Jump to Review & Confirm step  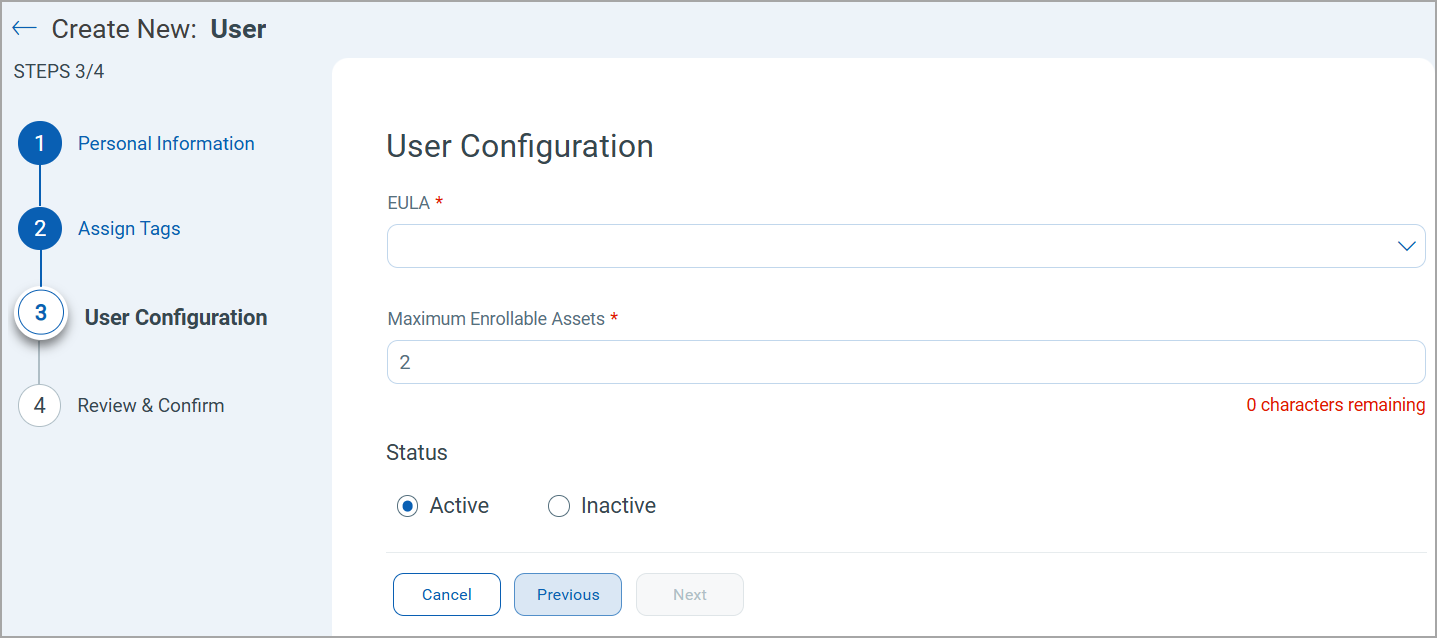151,405
